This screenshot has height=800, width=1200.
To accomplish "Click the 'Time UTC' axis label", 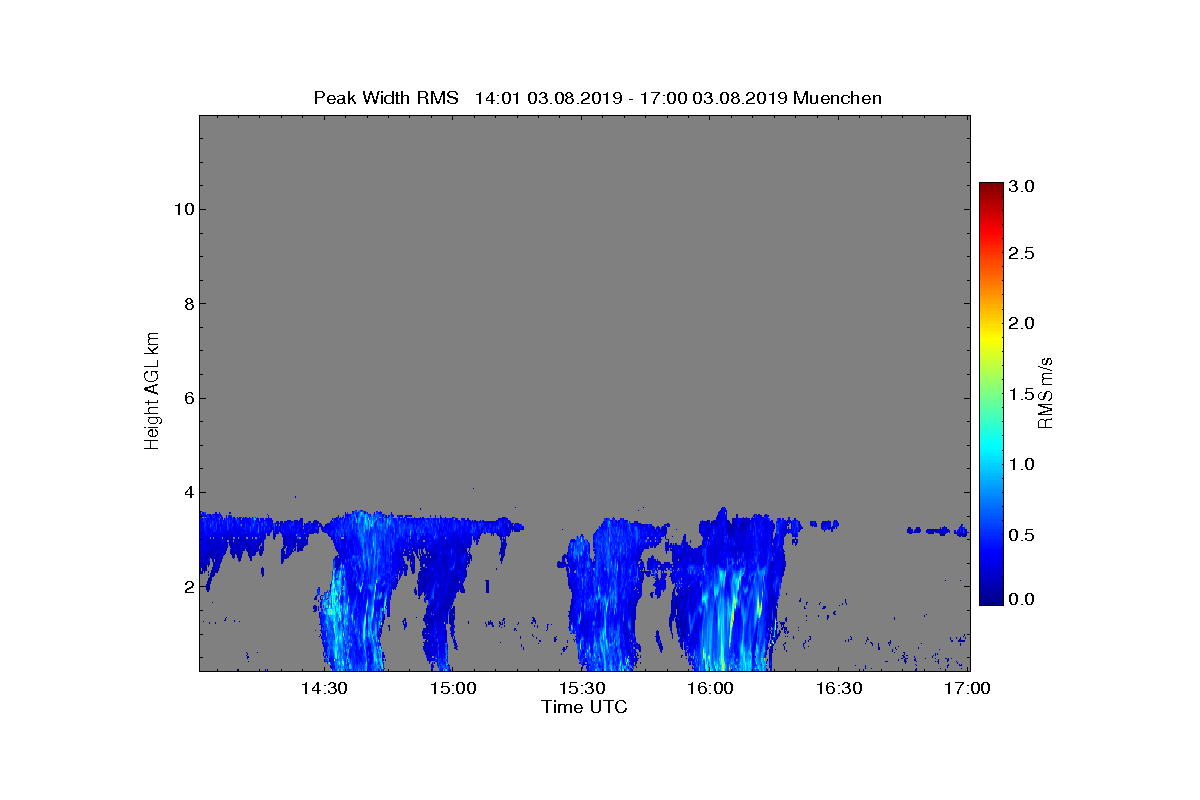I will tap(584, 707).
